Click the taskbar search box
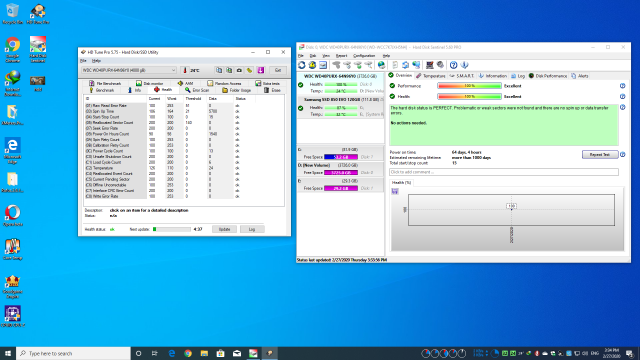The image size is (640, 360). point(73,353)
